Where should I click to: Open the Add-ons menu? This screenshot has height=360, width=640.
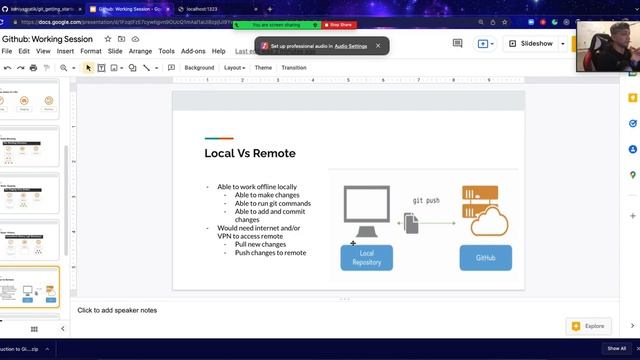(x=193, y=51)
